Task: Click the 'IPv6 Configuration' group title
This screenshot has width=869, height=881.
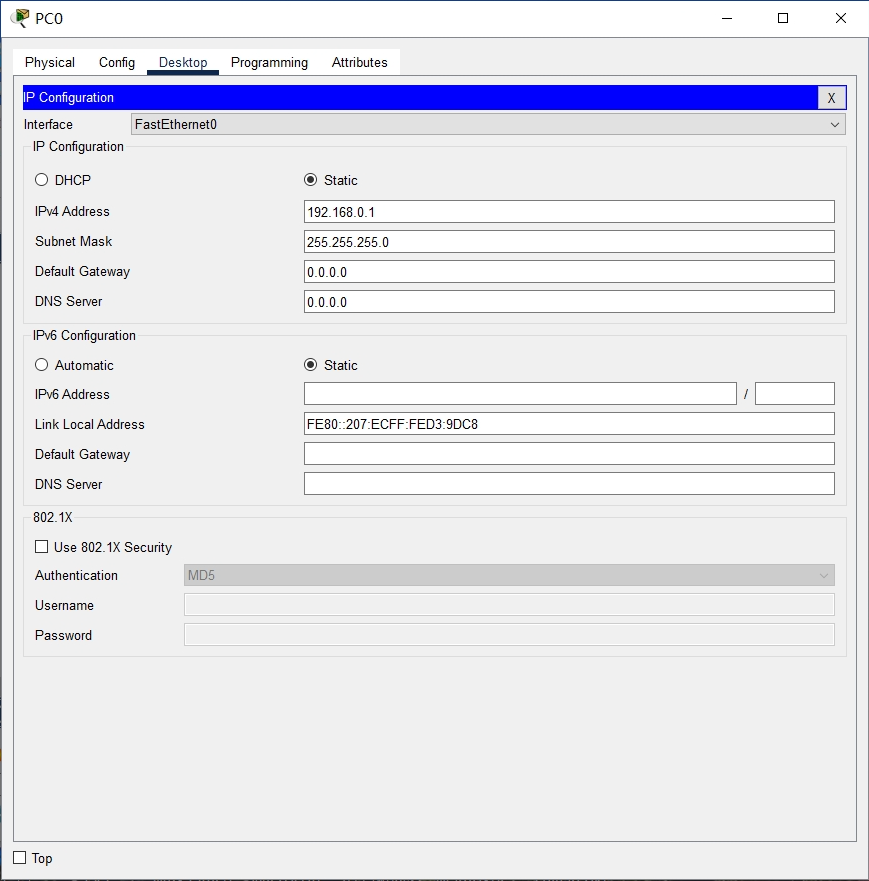Action: [84, 335]
